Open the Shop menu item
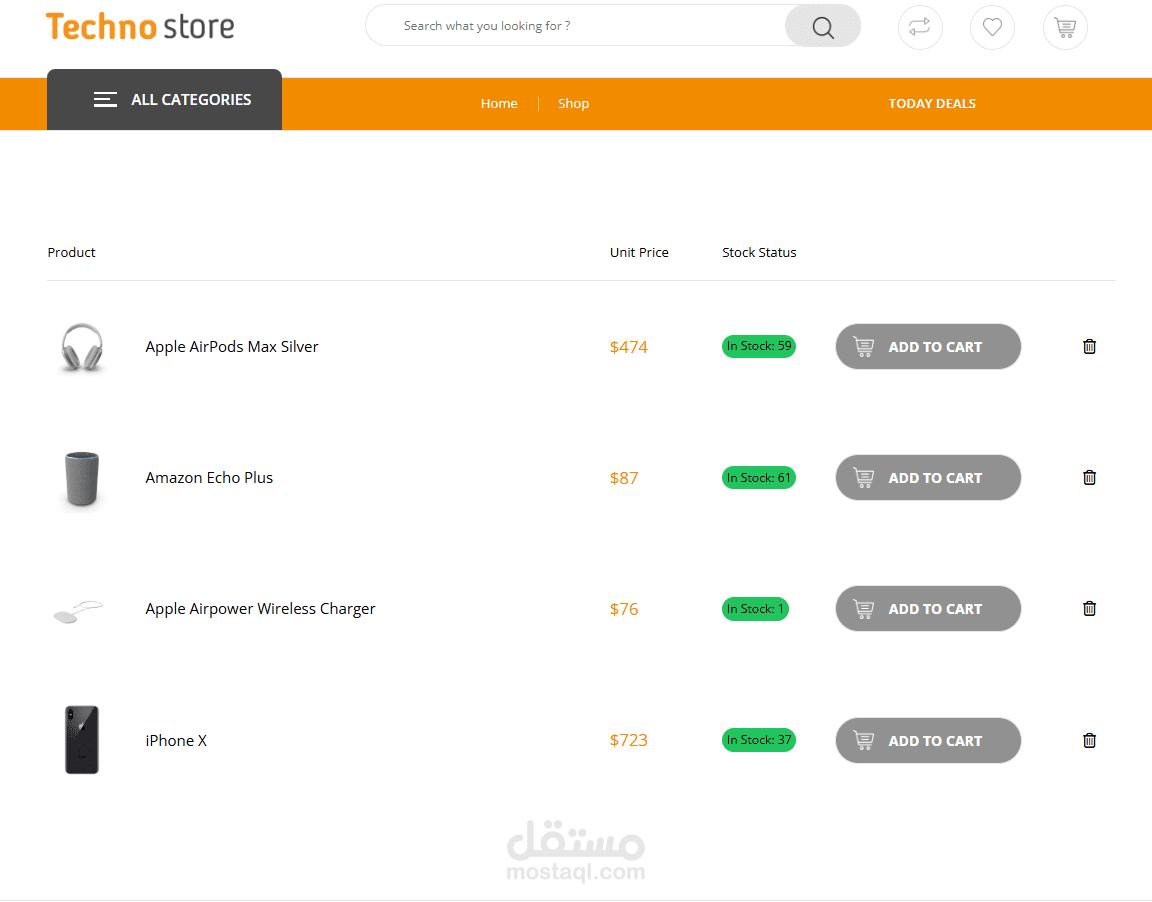 (x=573, y=104)
